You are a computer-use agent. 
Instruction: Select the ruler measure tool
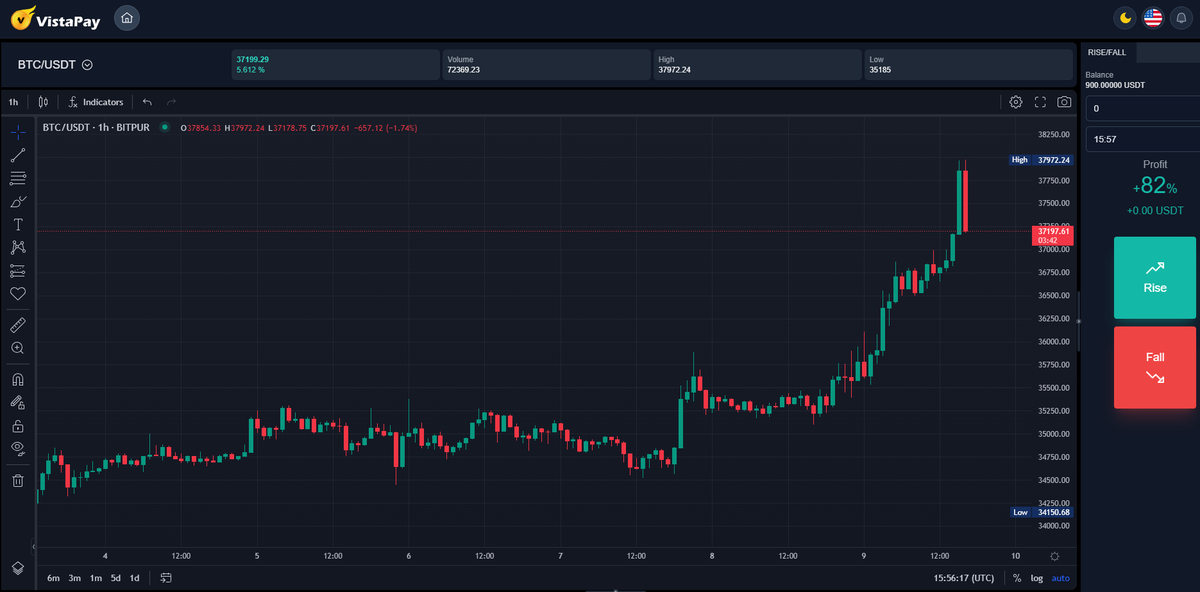(17, 325)
